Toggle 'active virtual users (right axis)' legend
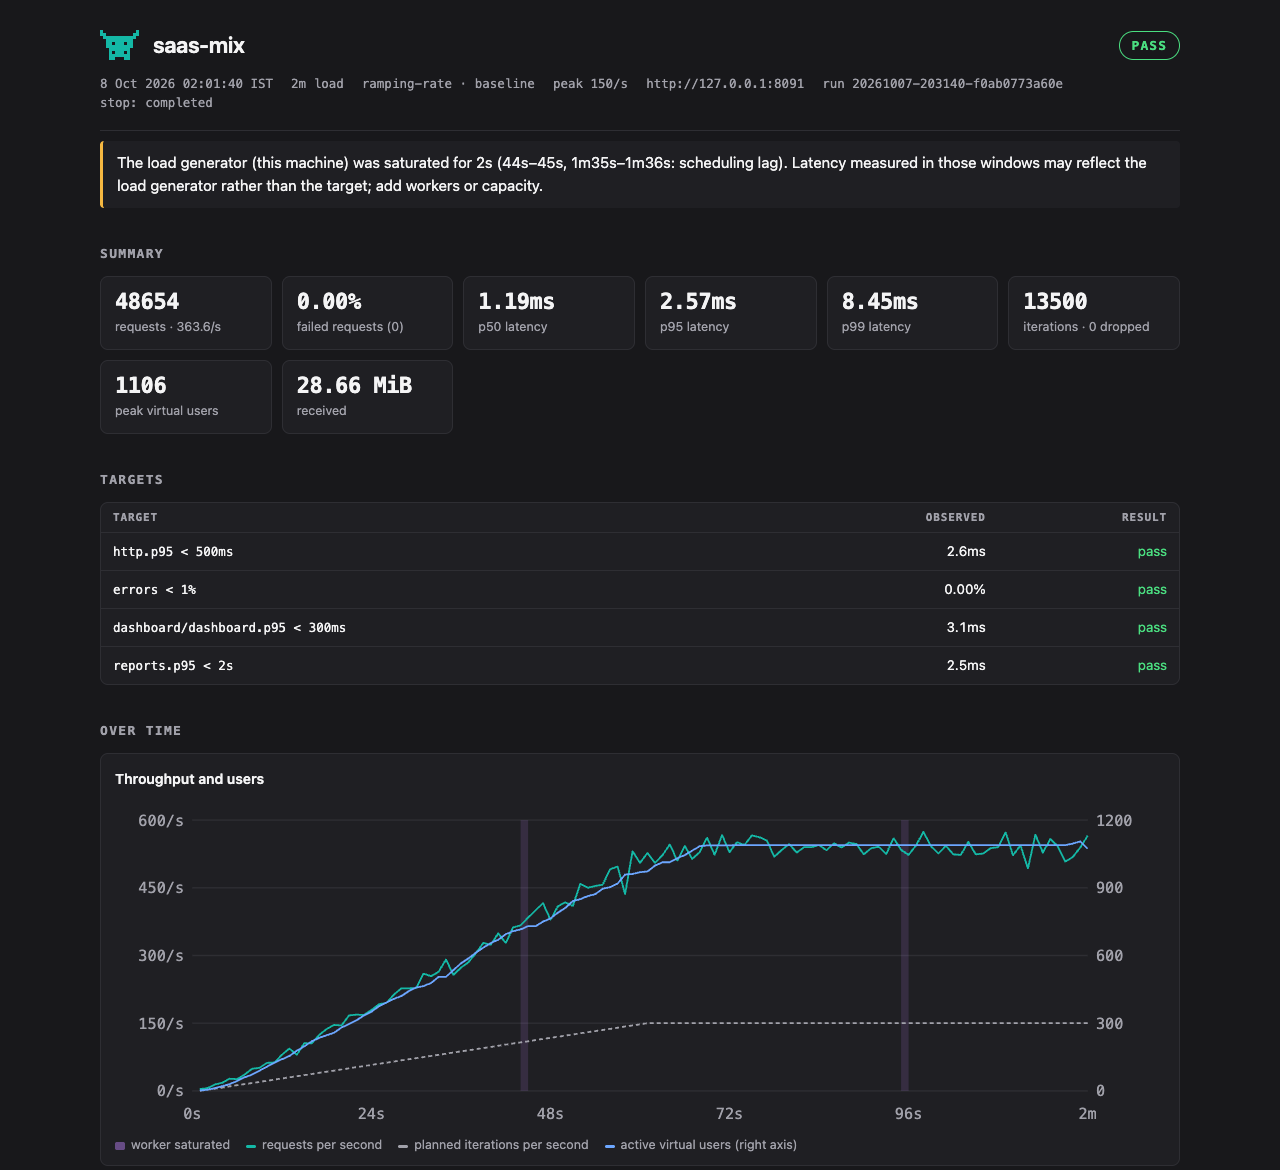The height and width of the screenshot is (1170, 1280). coord(701,1145)
